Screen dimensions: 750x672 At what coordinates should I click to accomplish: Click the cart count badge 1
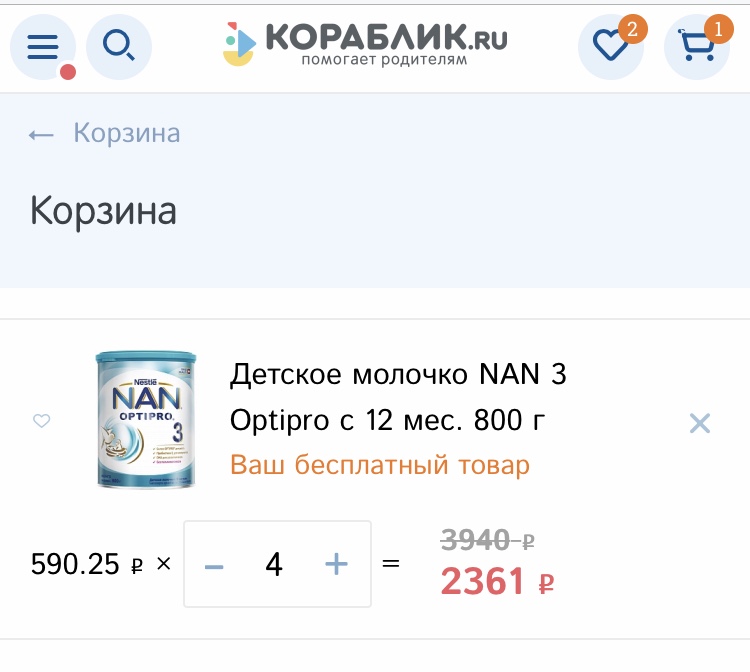[x=717, y=28]
